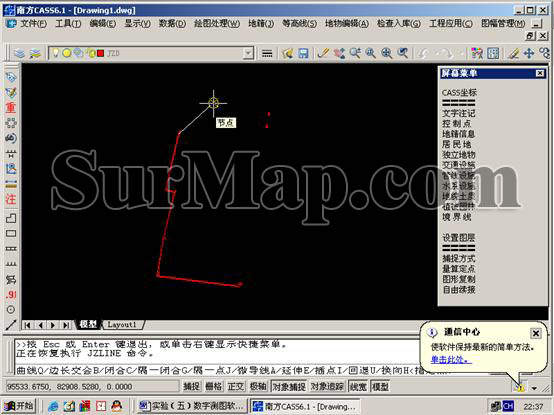Toggle 对象捕捉 object snap in status bar
The height and width of the screenshot is (415, 554).
289,387
